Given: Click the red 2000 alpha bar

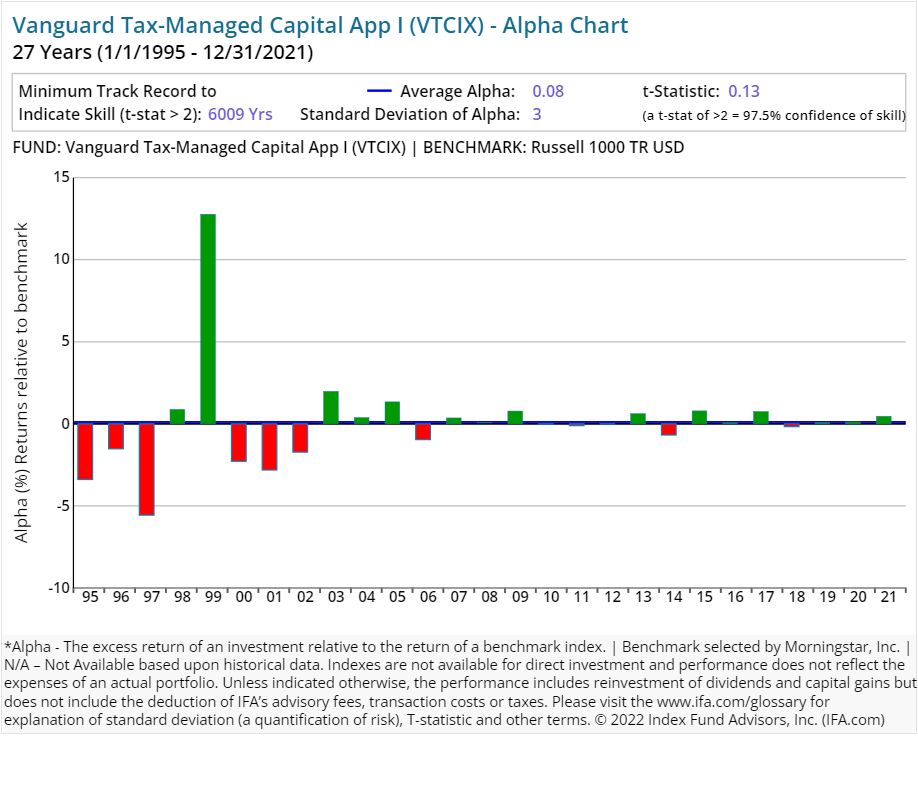Looking at the screenshot, I should [239, 442].
